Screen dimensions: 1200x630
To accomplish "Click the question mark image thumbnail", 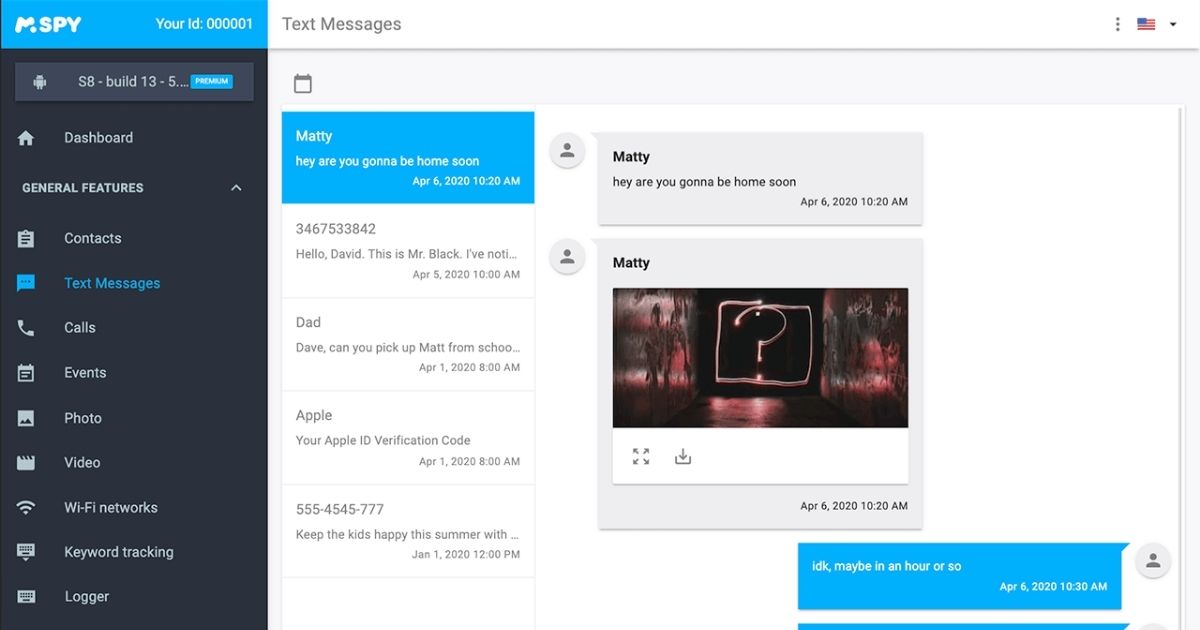I will (x=760, y=358).
